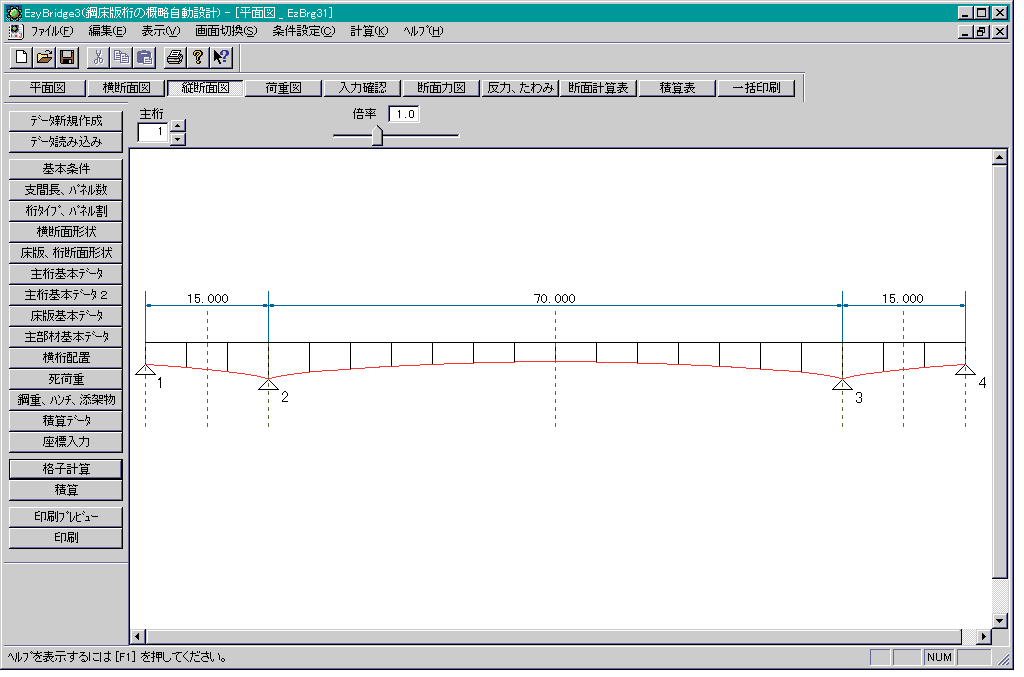The height and width of the screenshot is (677, 1024).
Task: Click the 主桁基本データ button
Action: (66, 274)
